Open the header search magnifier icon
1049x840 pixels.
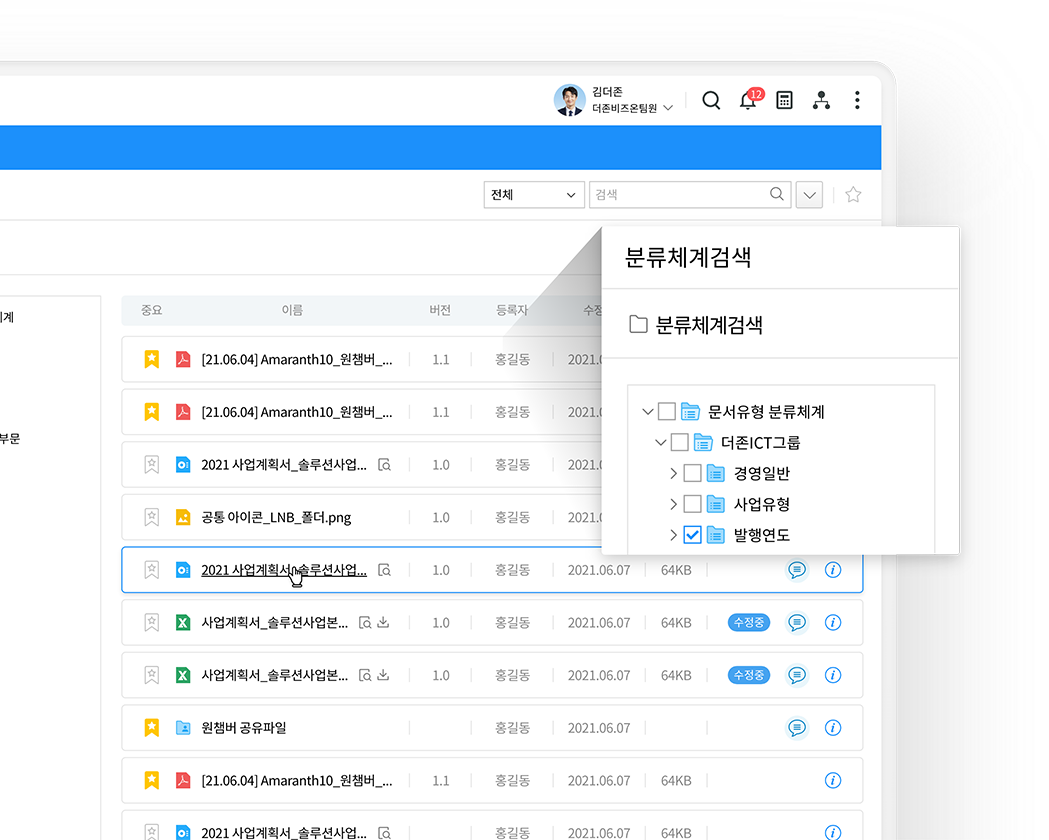pyautogui.click(x=711, y=100)
